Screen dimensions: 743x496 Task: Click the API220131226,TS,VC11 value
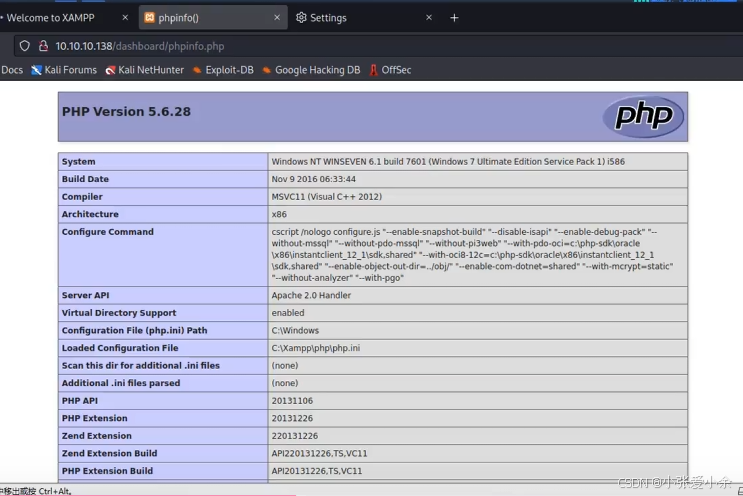pos(319,453)
